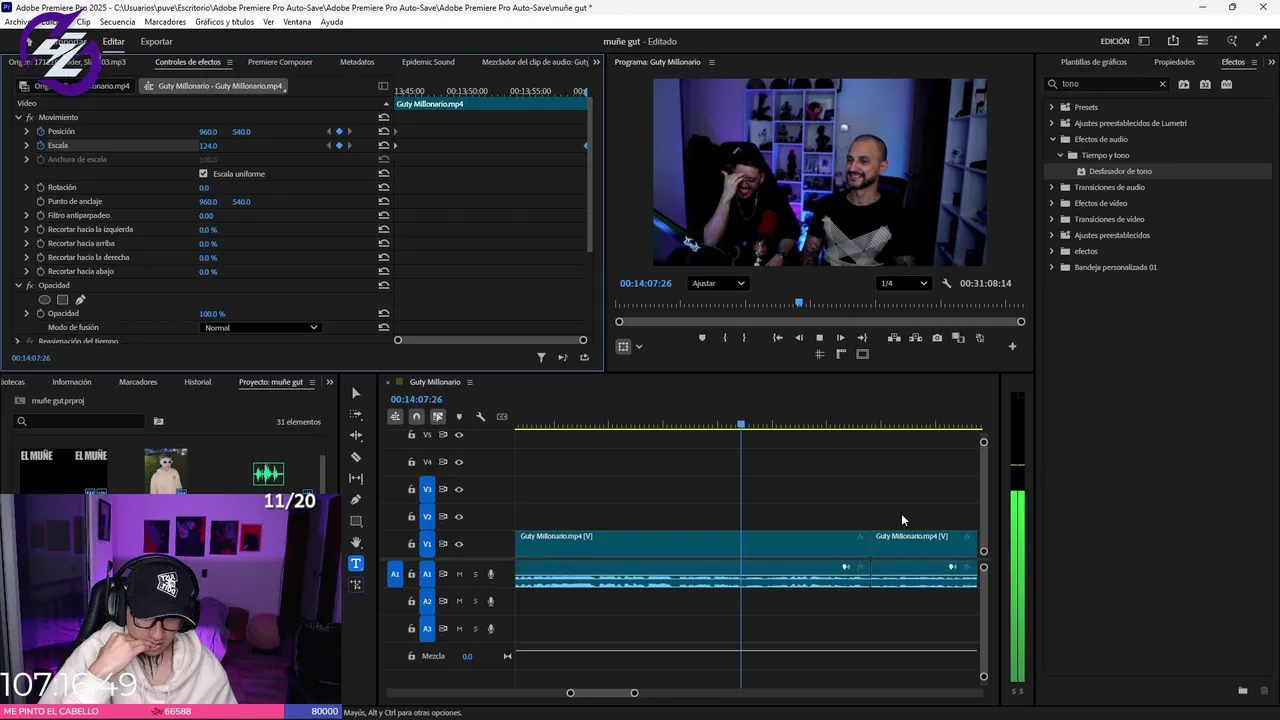Select the Rectangle tool in the tools panel

(x=356, y=521)
